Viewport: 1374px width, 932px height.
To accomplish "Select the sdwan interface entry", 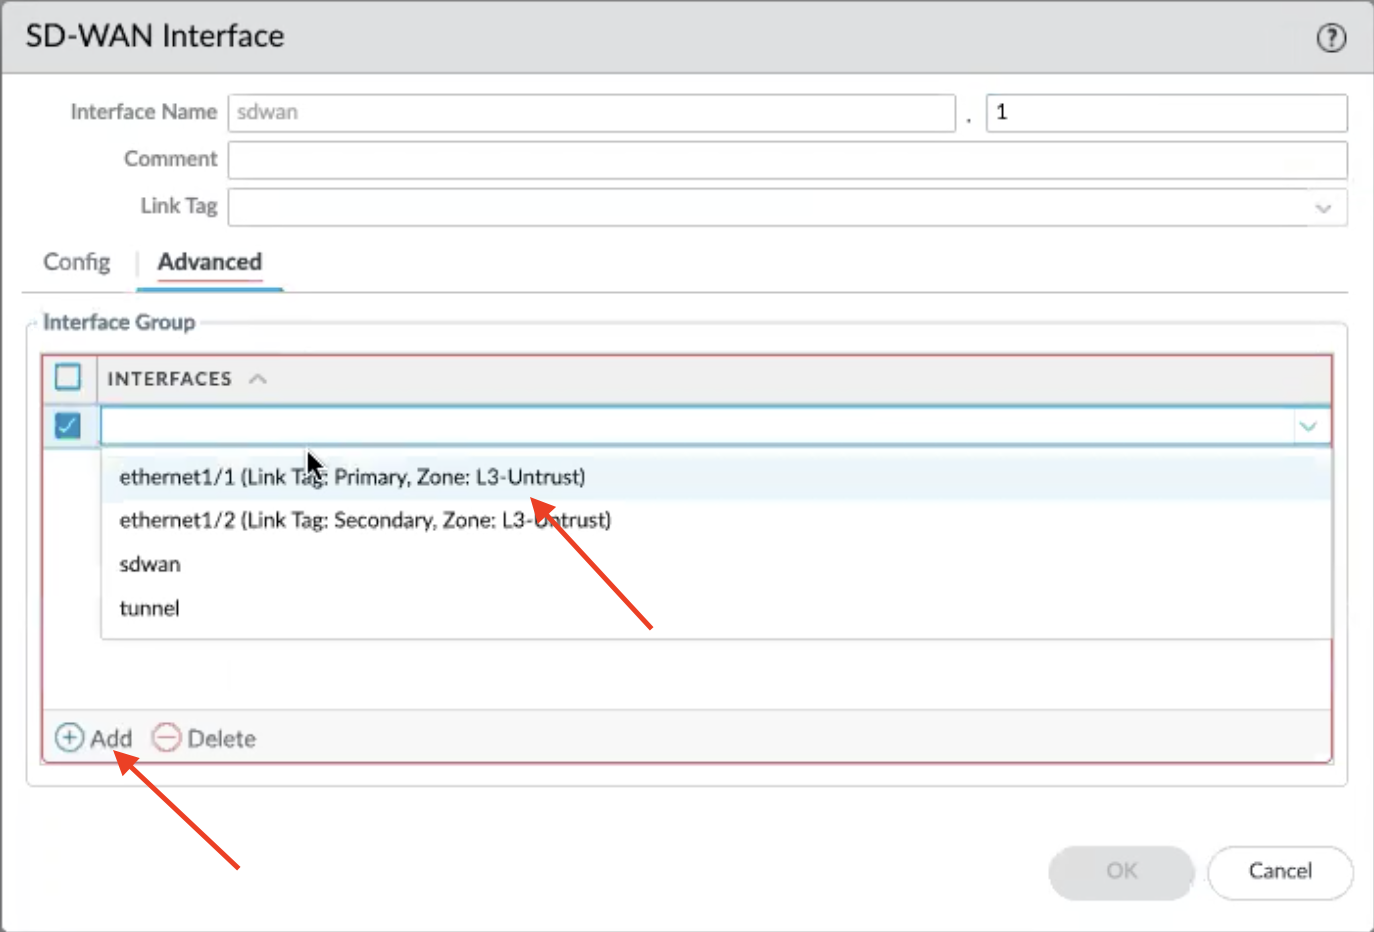I will coord(149,564).
